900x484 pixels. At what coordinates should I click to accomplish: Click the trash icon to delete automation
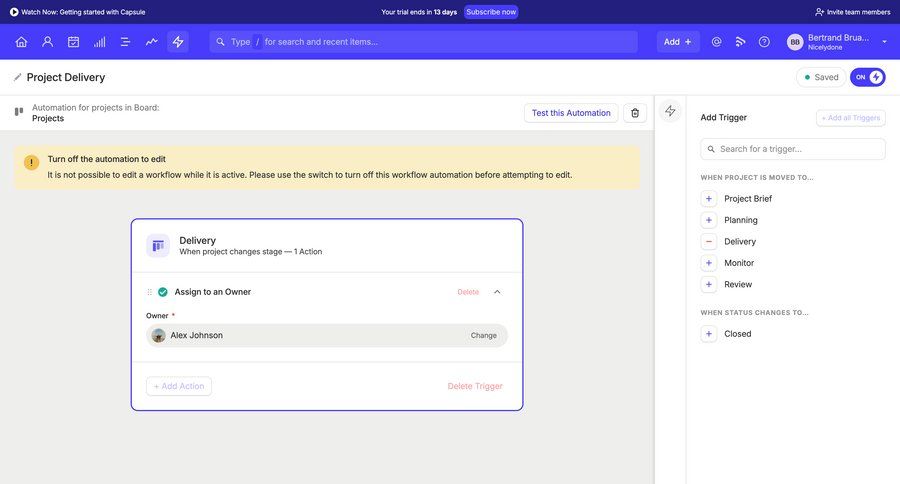click(635, 113)
